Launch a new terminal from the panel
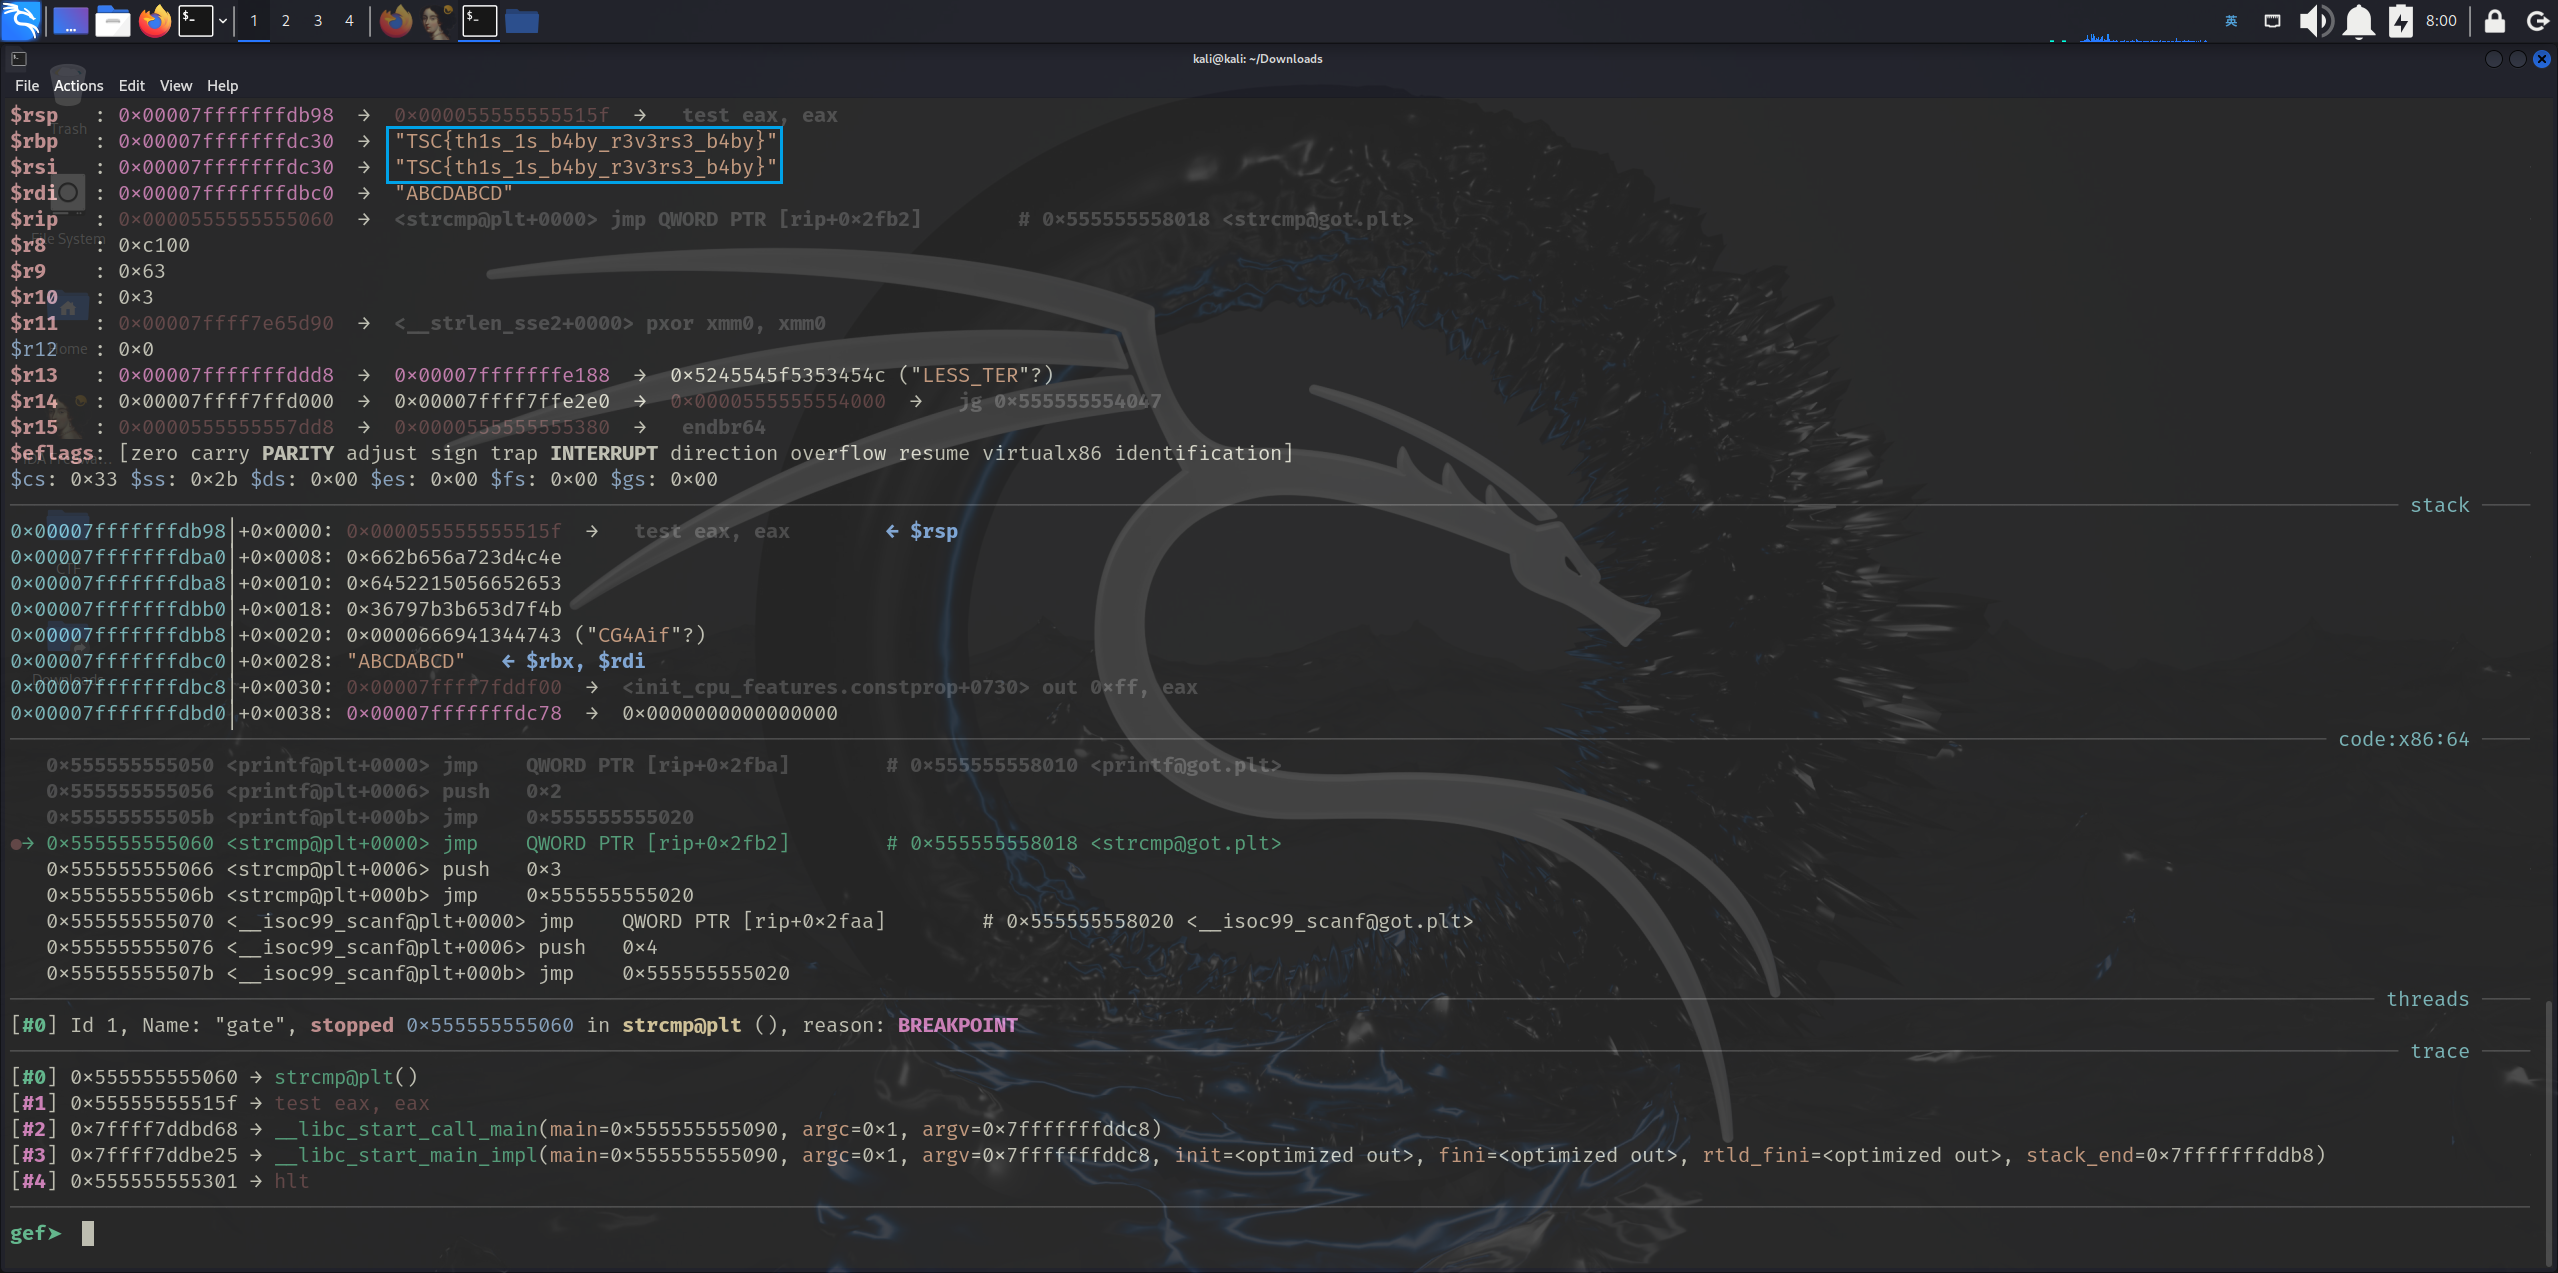 (196, 20)
